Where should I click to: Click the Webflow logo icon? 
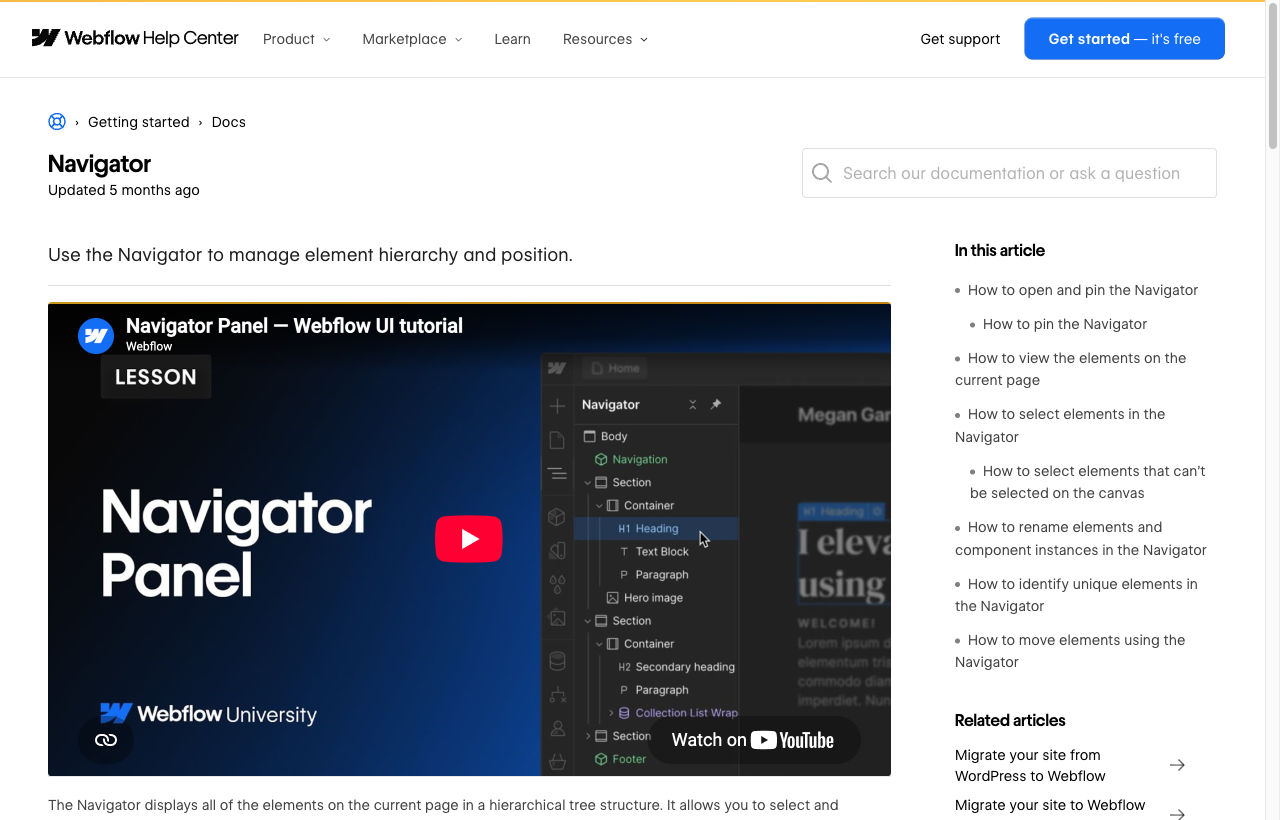[x=46, y=38]
